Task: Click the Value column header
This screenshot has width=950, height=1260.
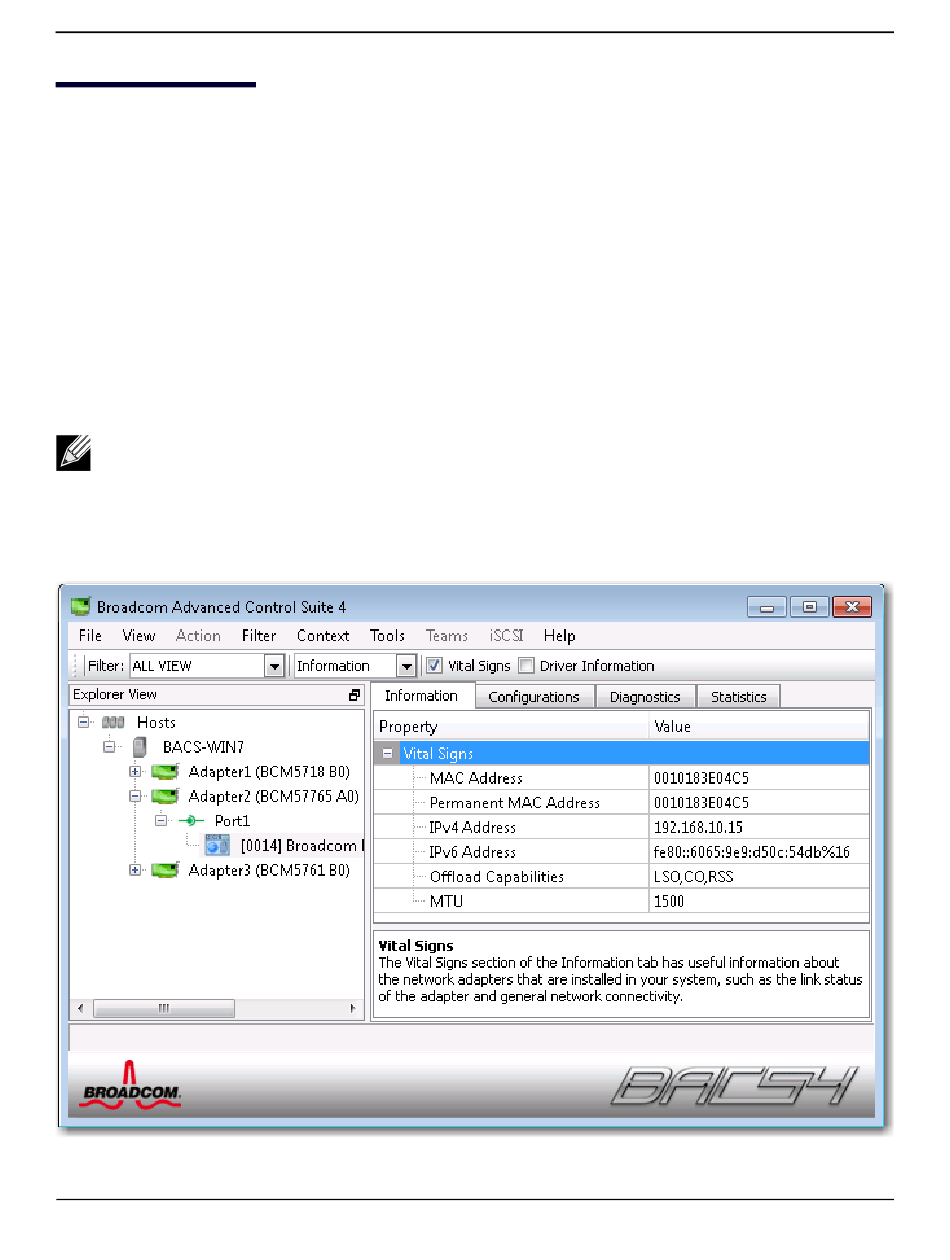Action: (759, 727)
